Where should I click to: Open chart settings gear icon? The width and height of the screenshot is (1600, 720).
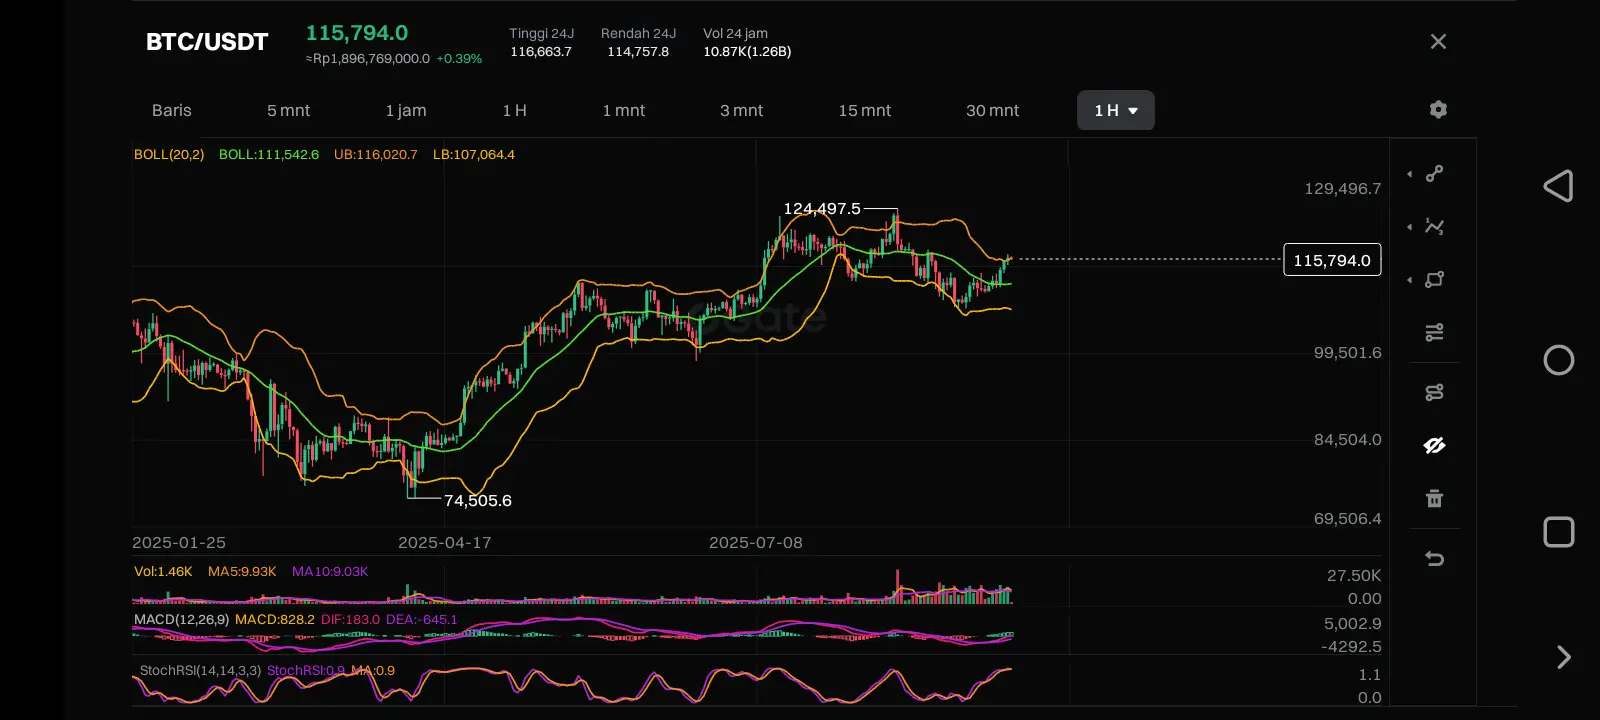1438,110
